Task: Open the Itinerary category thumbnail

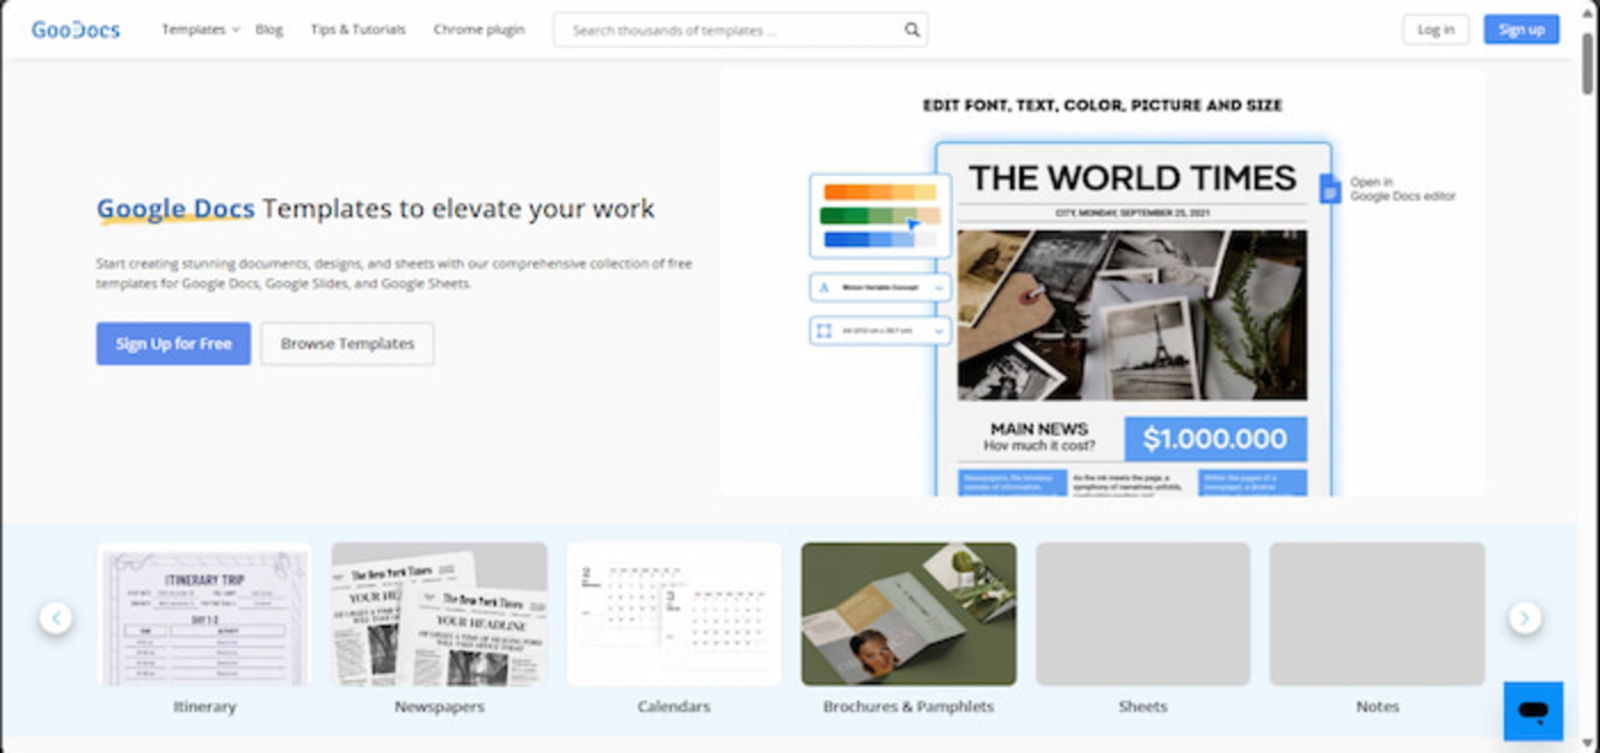Action: coord(205,614)
